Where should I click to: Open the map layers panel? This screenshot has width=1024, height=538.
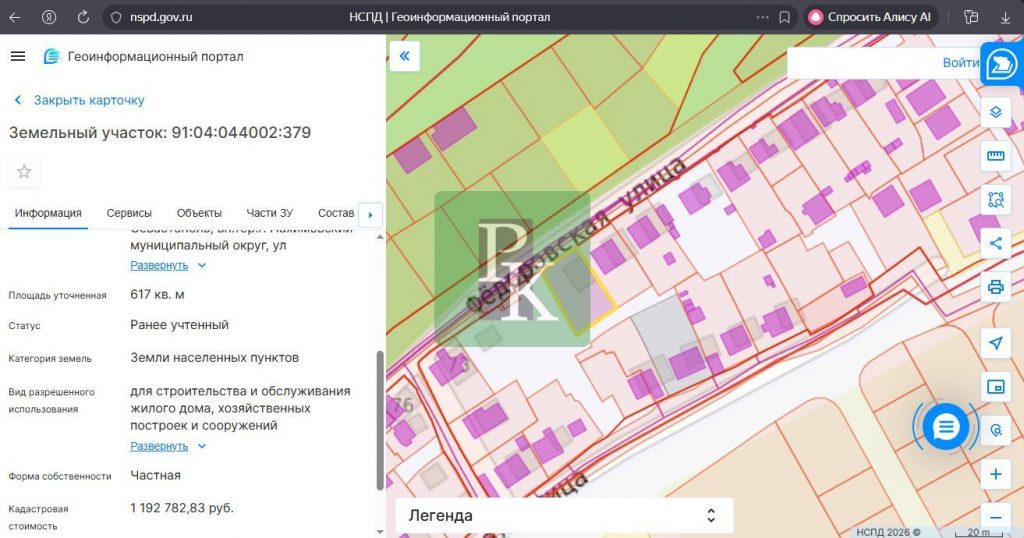[x=995, y=111]
